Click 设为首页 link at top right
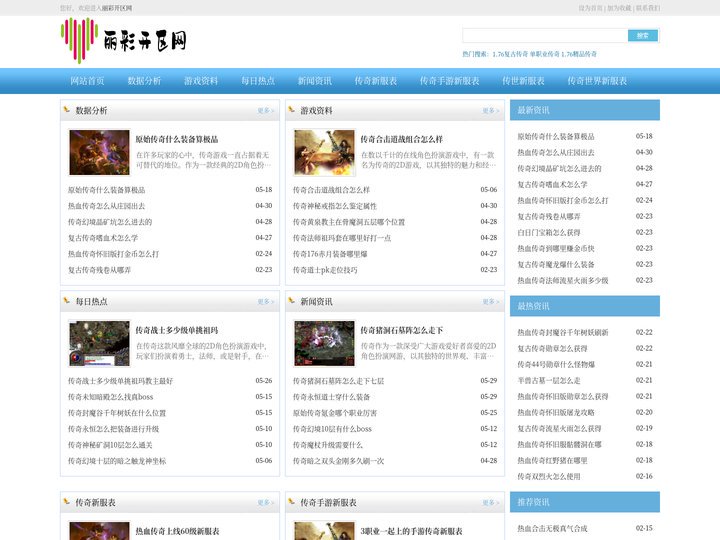Screen dimensions: 720x540 591,8
